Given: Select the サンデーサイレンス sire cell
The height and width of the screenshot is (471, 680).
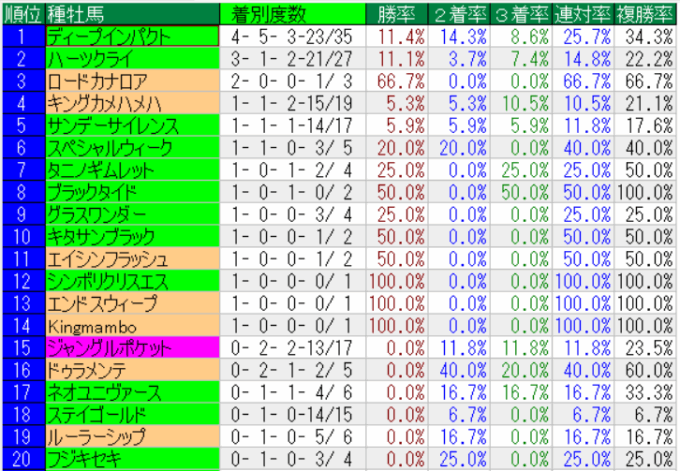Looking at the screenshot, I should pyautogui.click(x=130, y=125).
